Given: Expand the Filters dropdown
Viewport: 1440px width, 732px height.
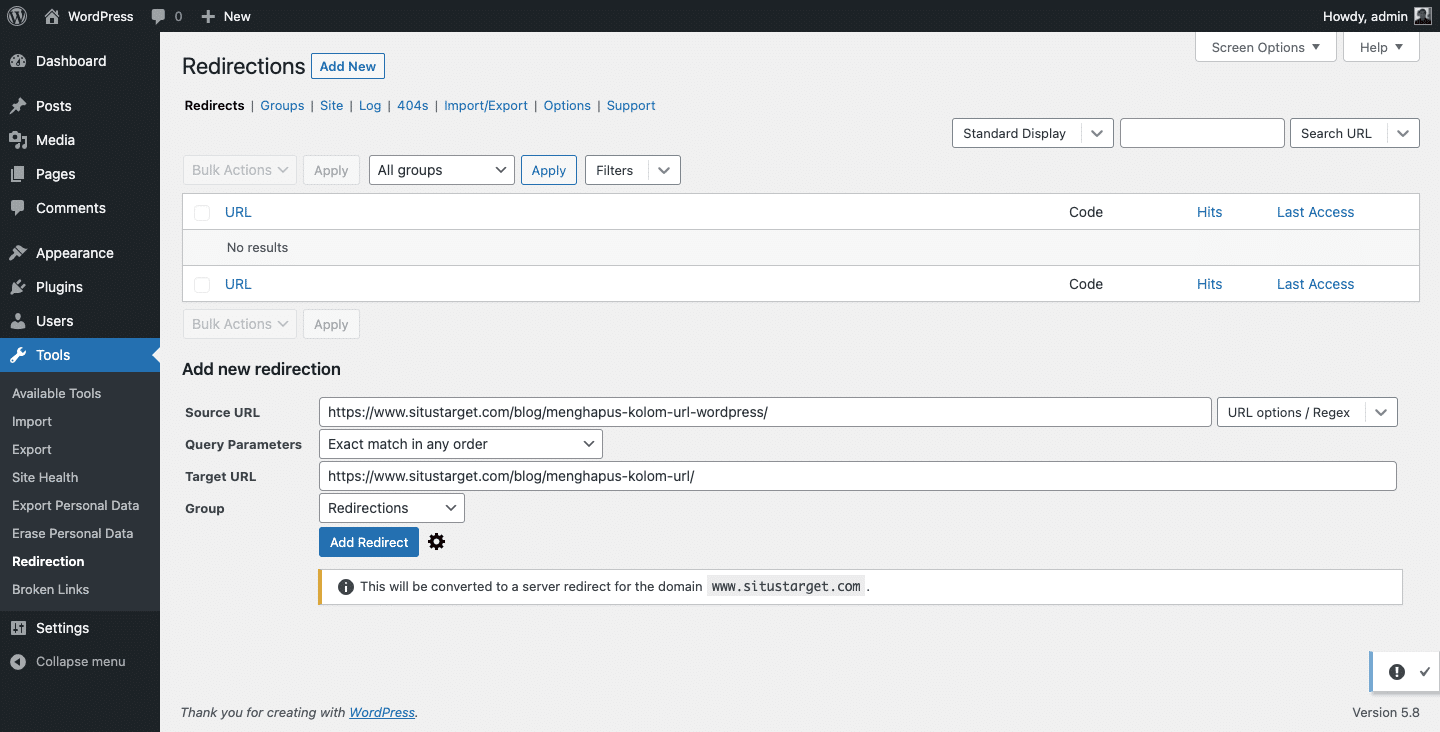Looking at the screenshot, I should [x=632, y=170].
